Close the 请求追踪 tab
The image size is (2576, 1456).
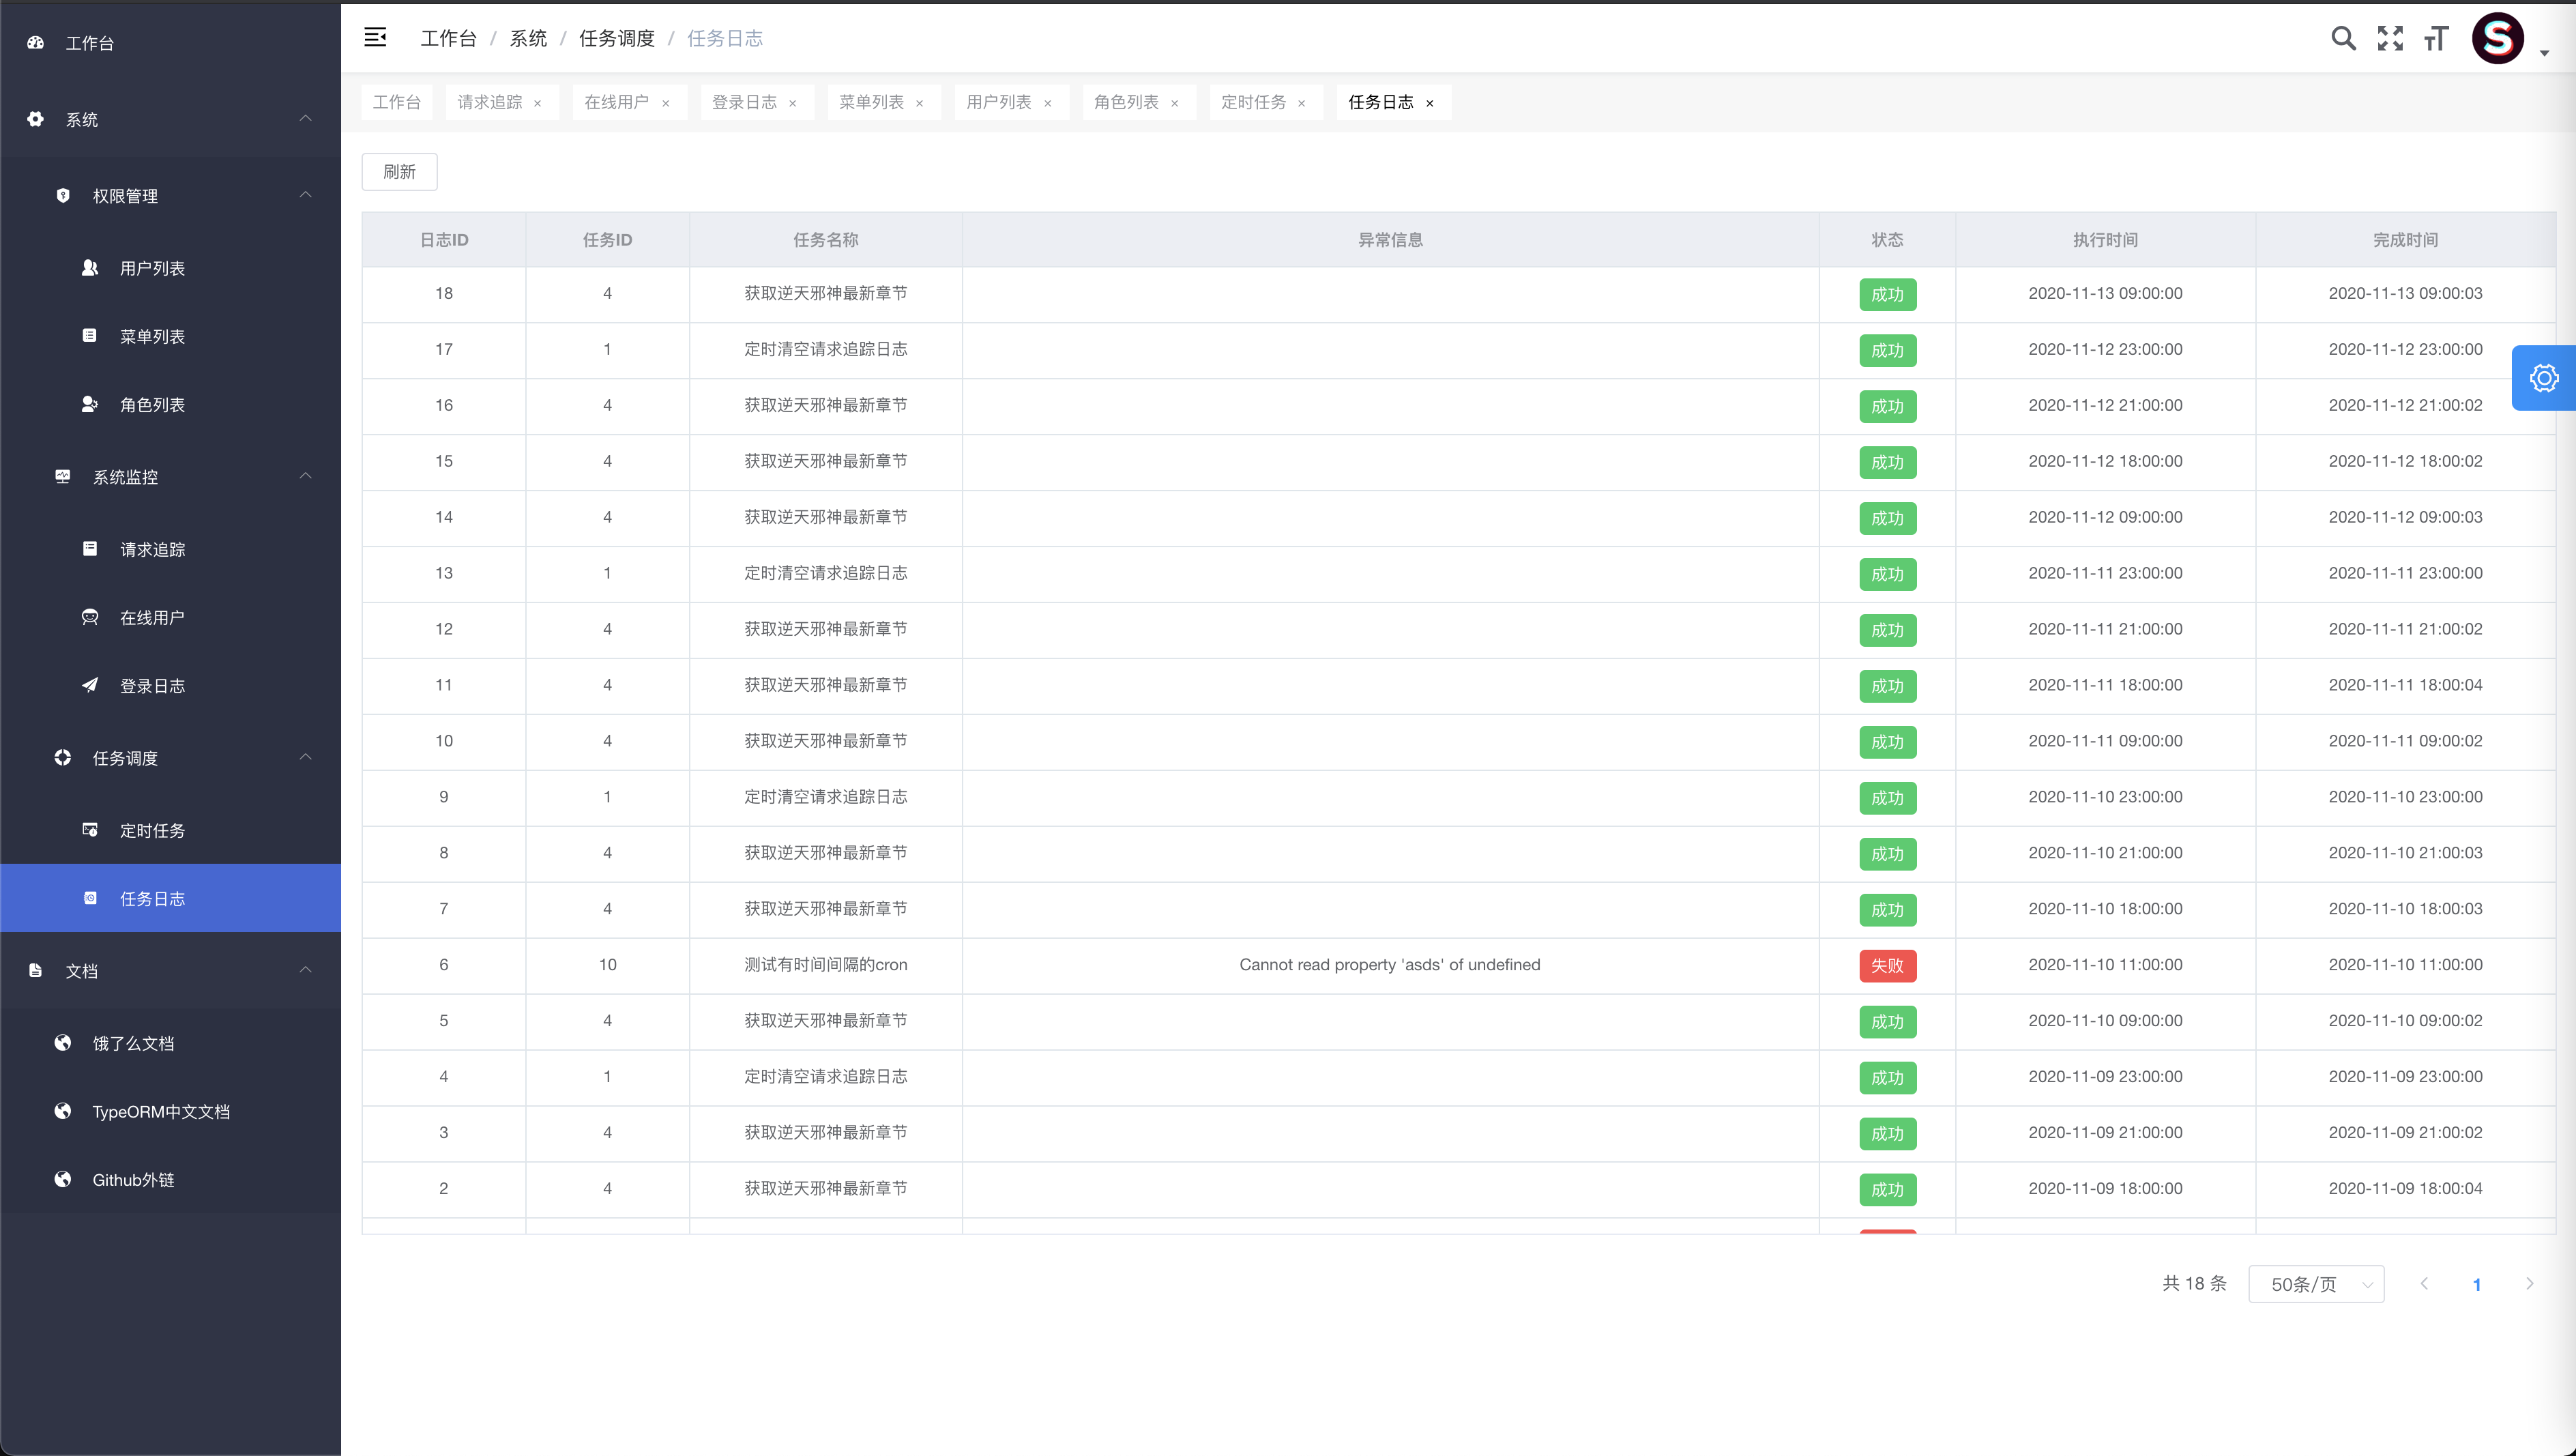pos(538,103)
